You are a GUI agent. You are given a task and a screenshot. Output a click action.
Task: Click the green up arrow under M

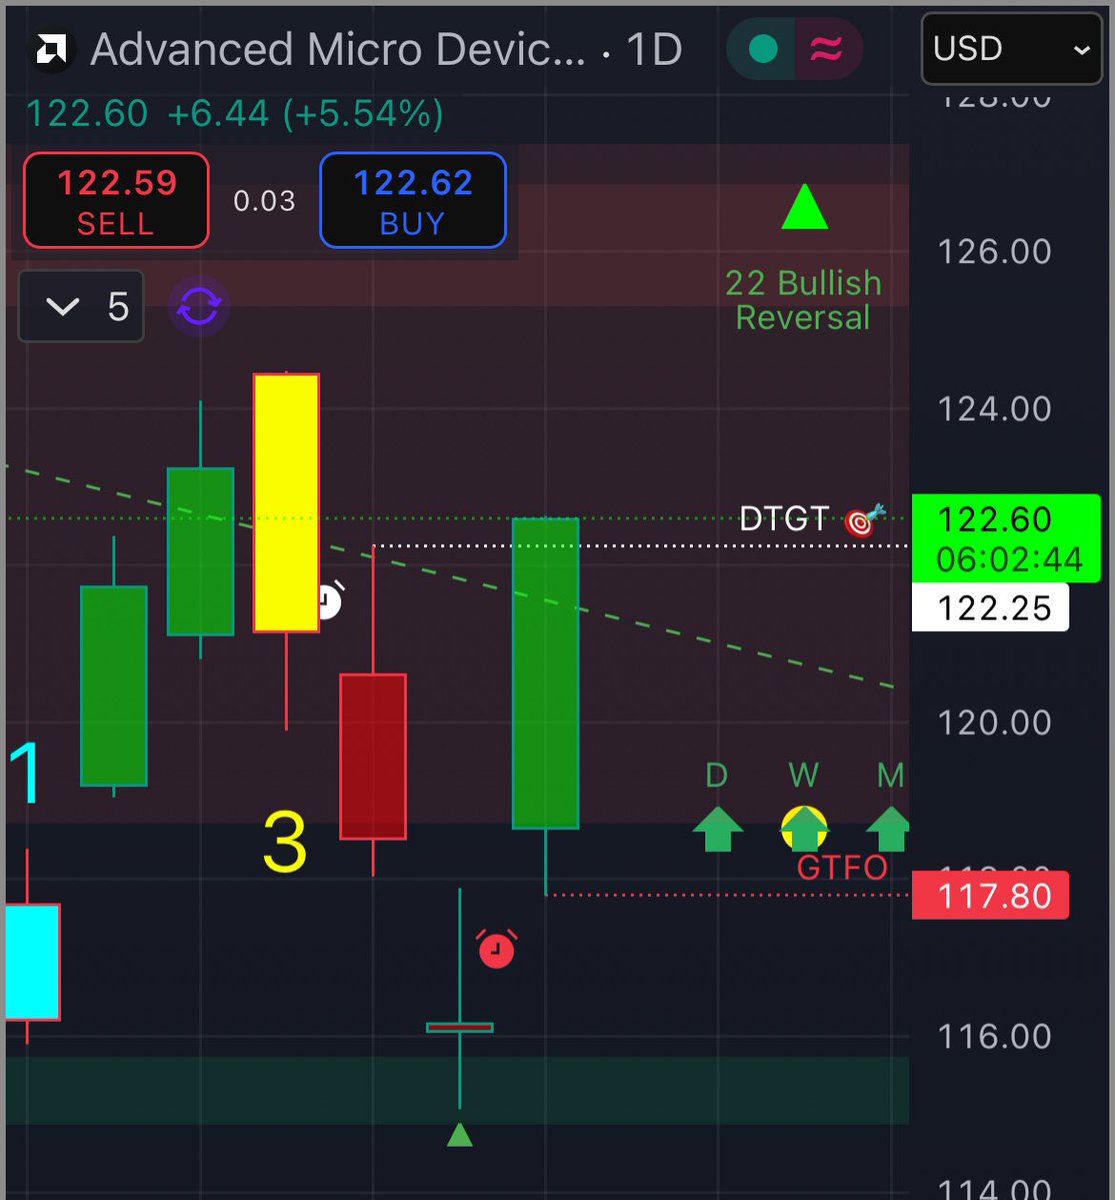coord(888,829)
